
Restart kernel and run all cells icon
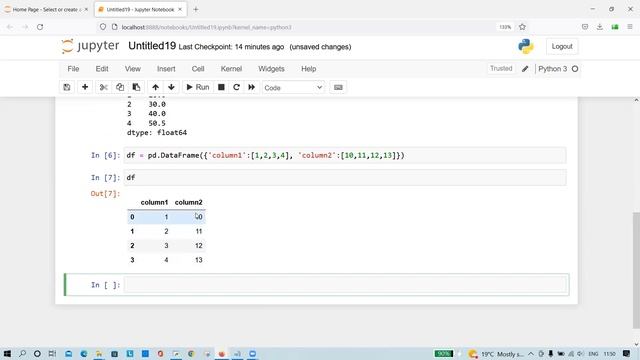(251, 87)
